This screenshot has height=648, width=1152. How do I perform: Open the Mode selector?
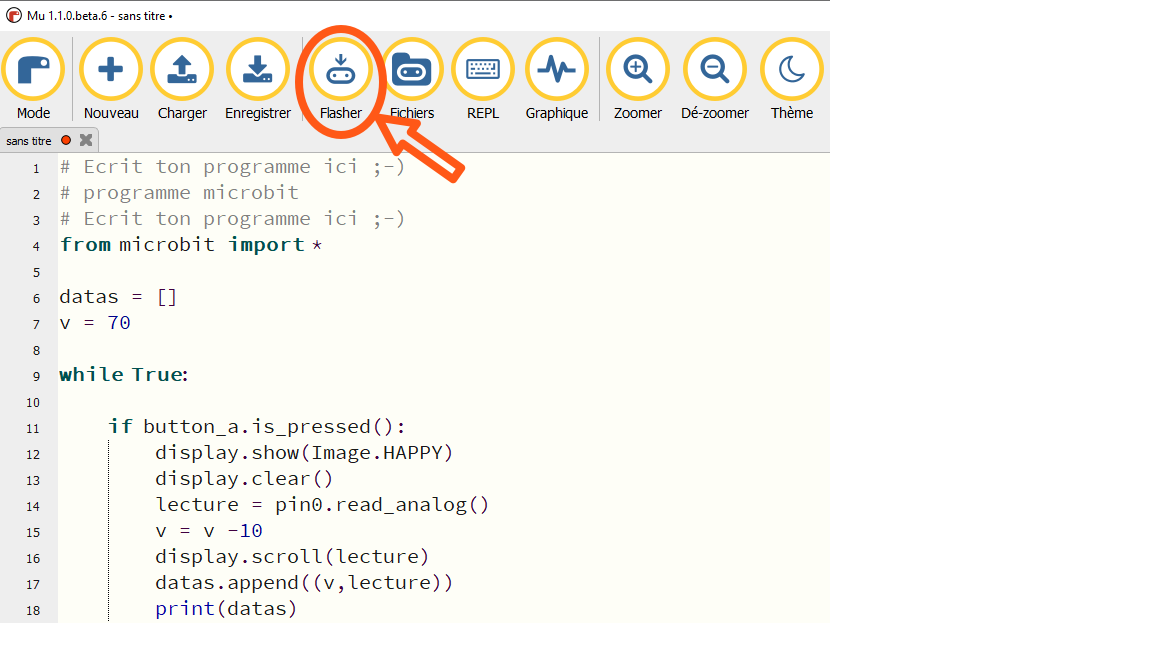(x=33, y=79)
